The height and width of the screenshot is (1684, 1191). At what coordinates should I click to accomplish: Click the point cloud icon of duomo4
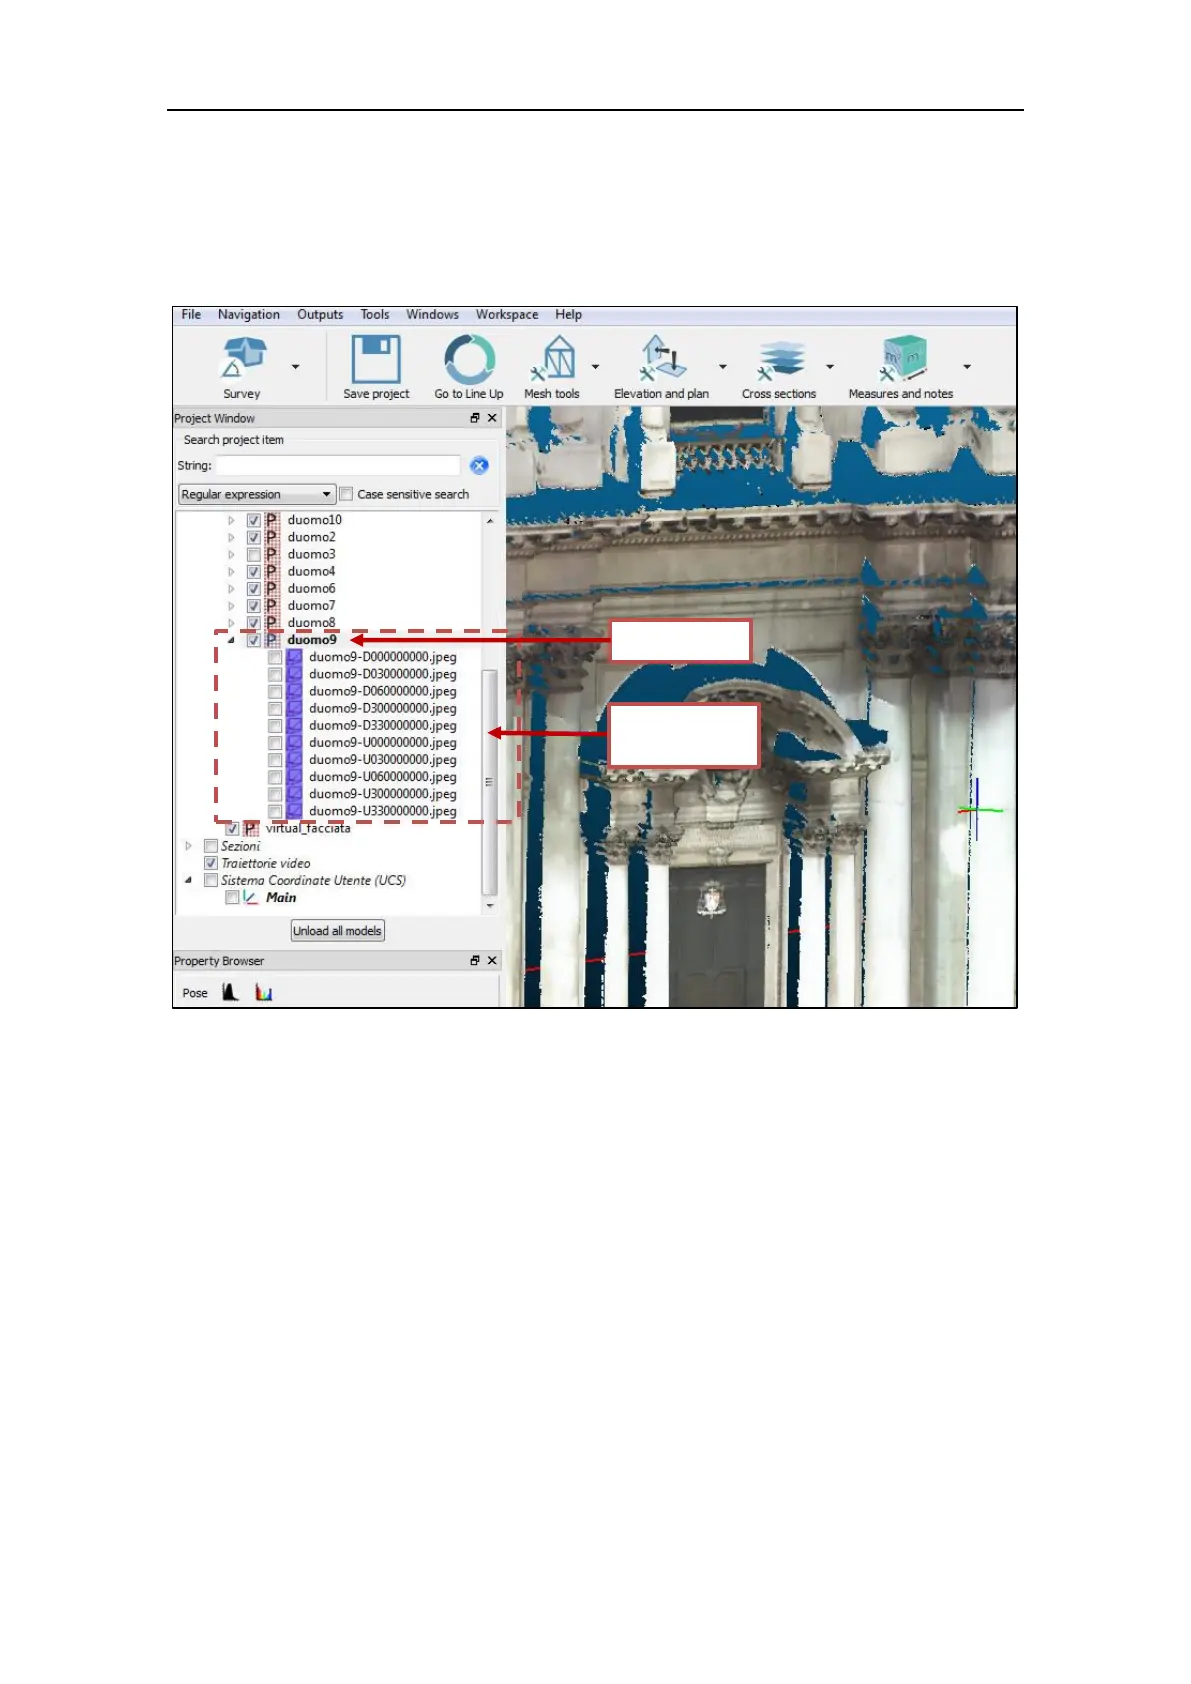(272, 571)
